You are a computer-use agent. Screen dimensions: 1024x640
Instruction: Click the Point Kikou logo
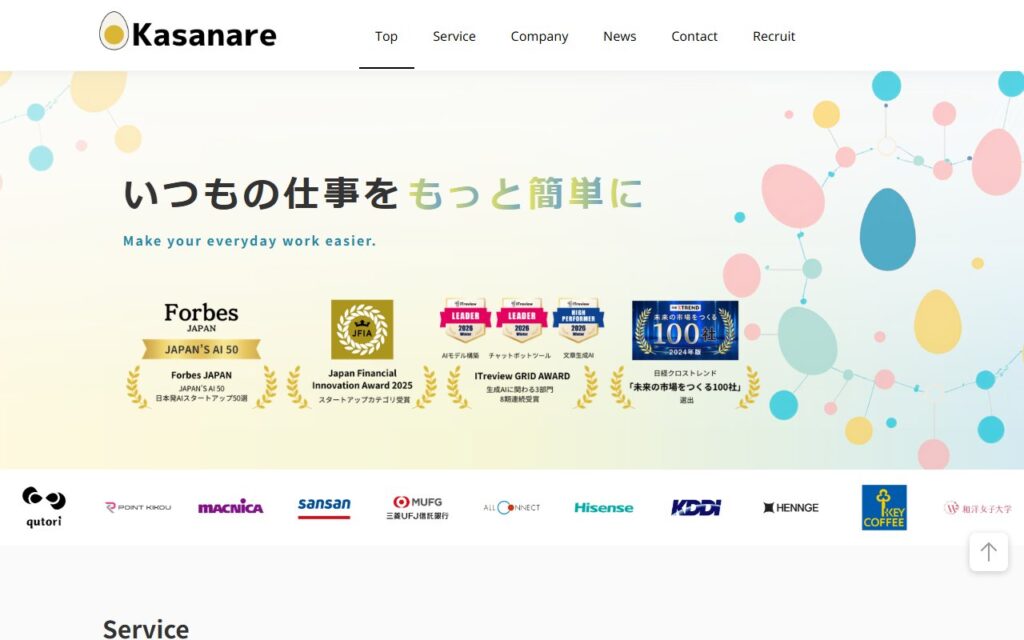point(138,507)
